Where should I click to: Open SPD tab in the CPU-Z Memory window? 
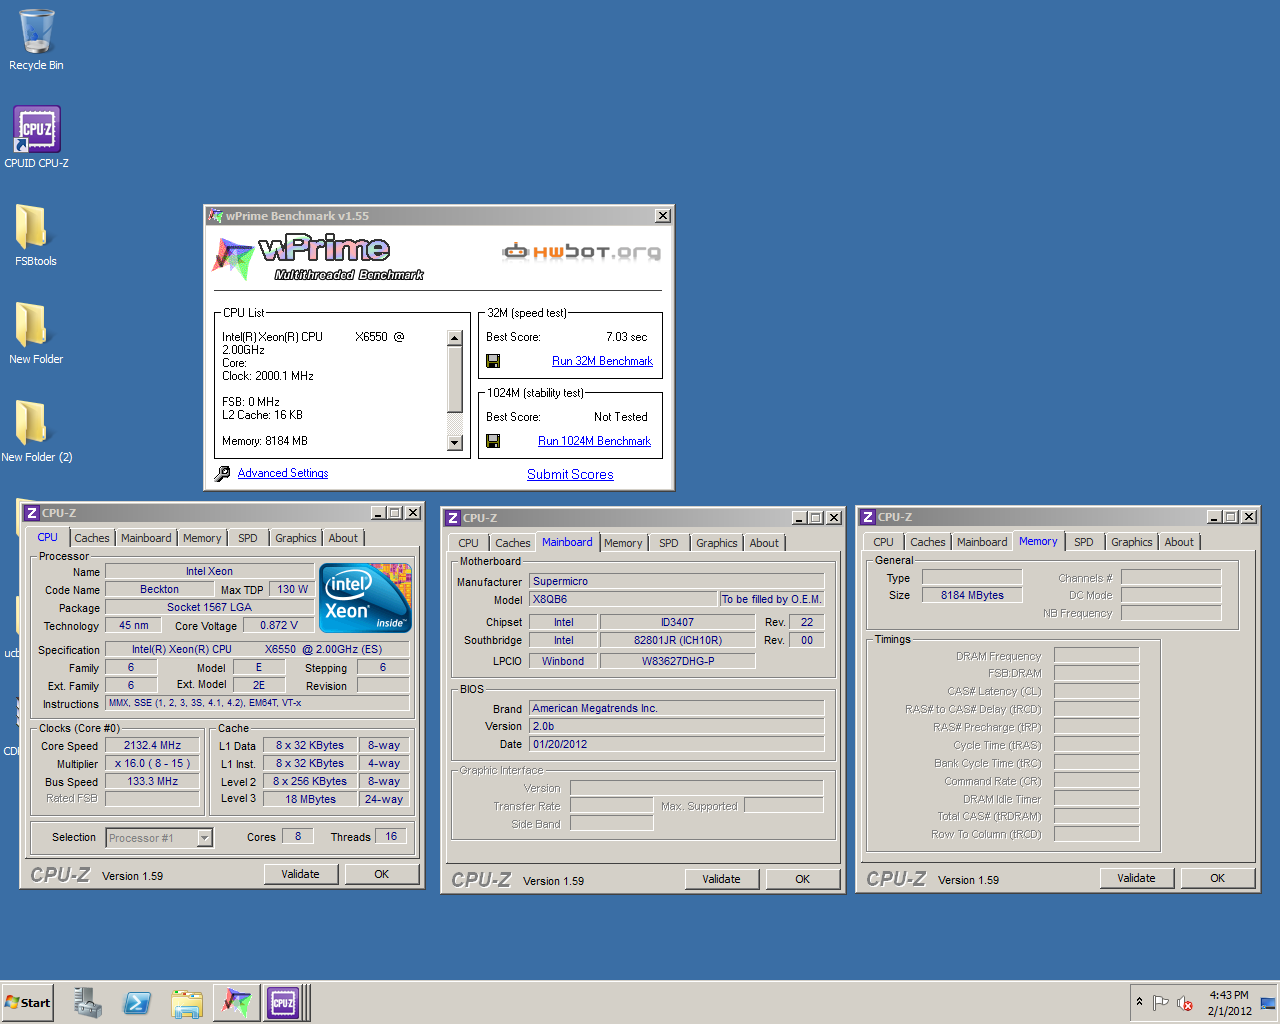click(1084, 542)
